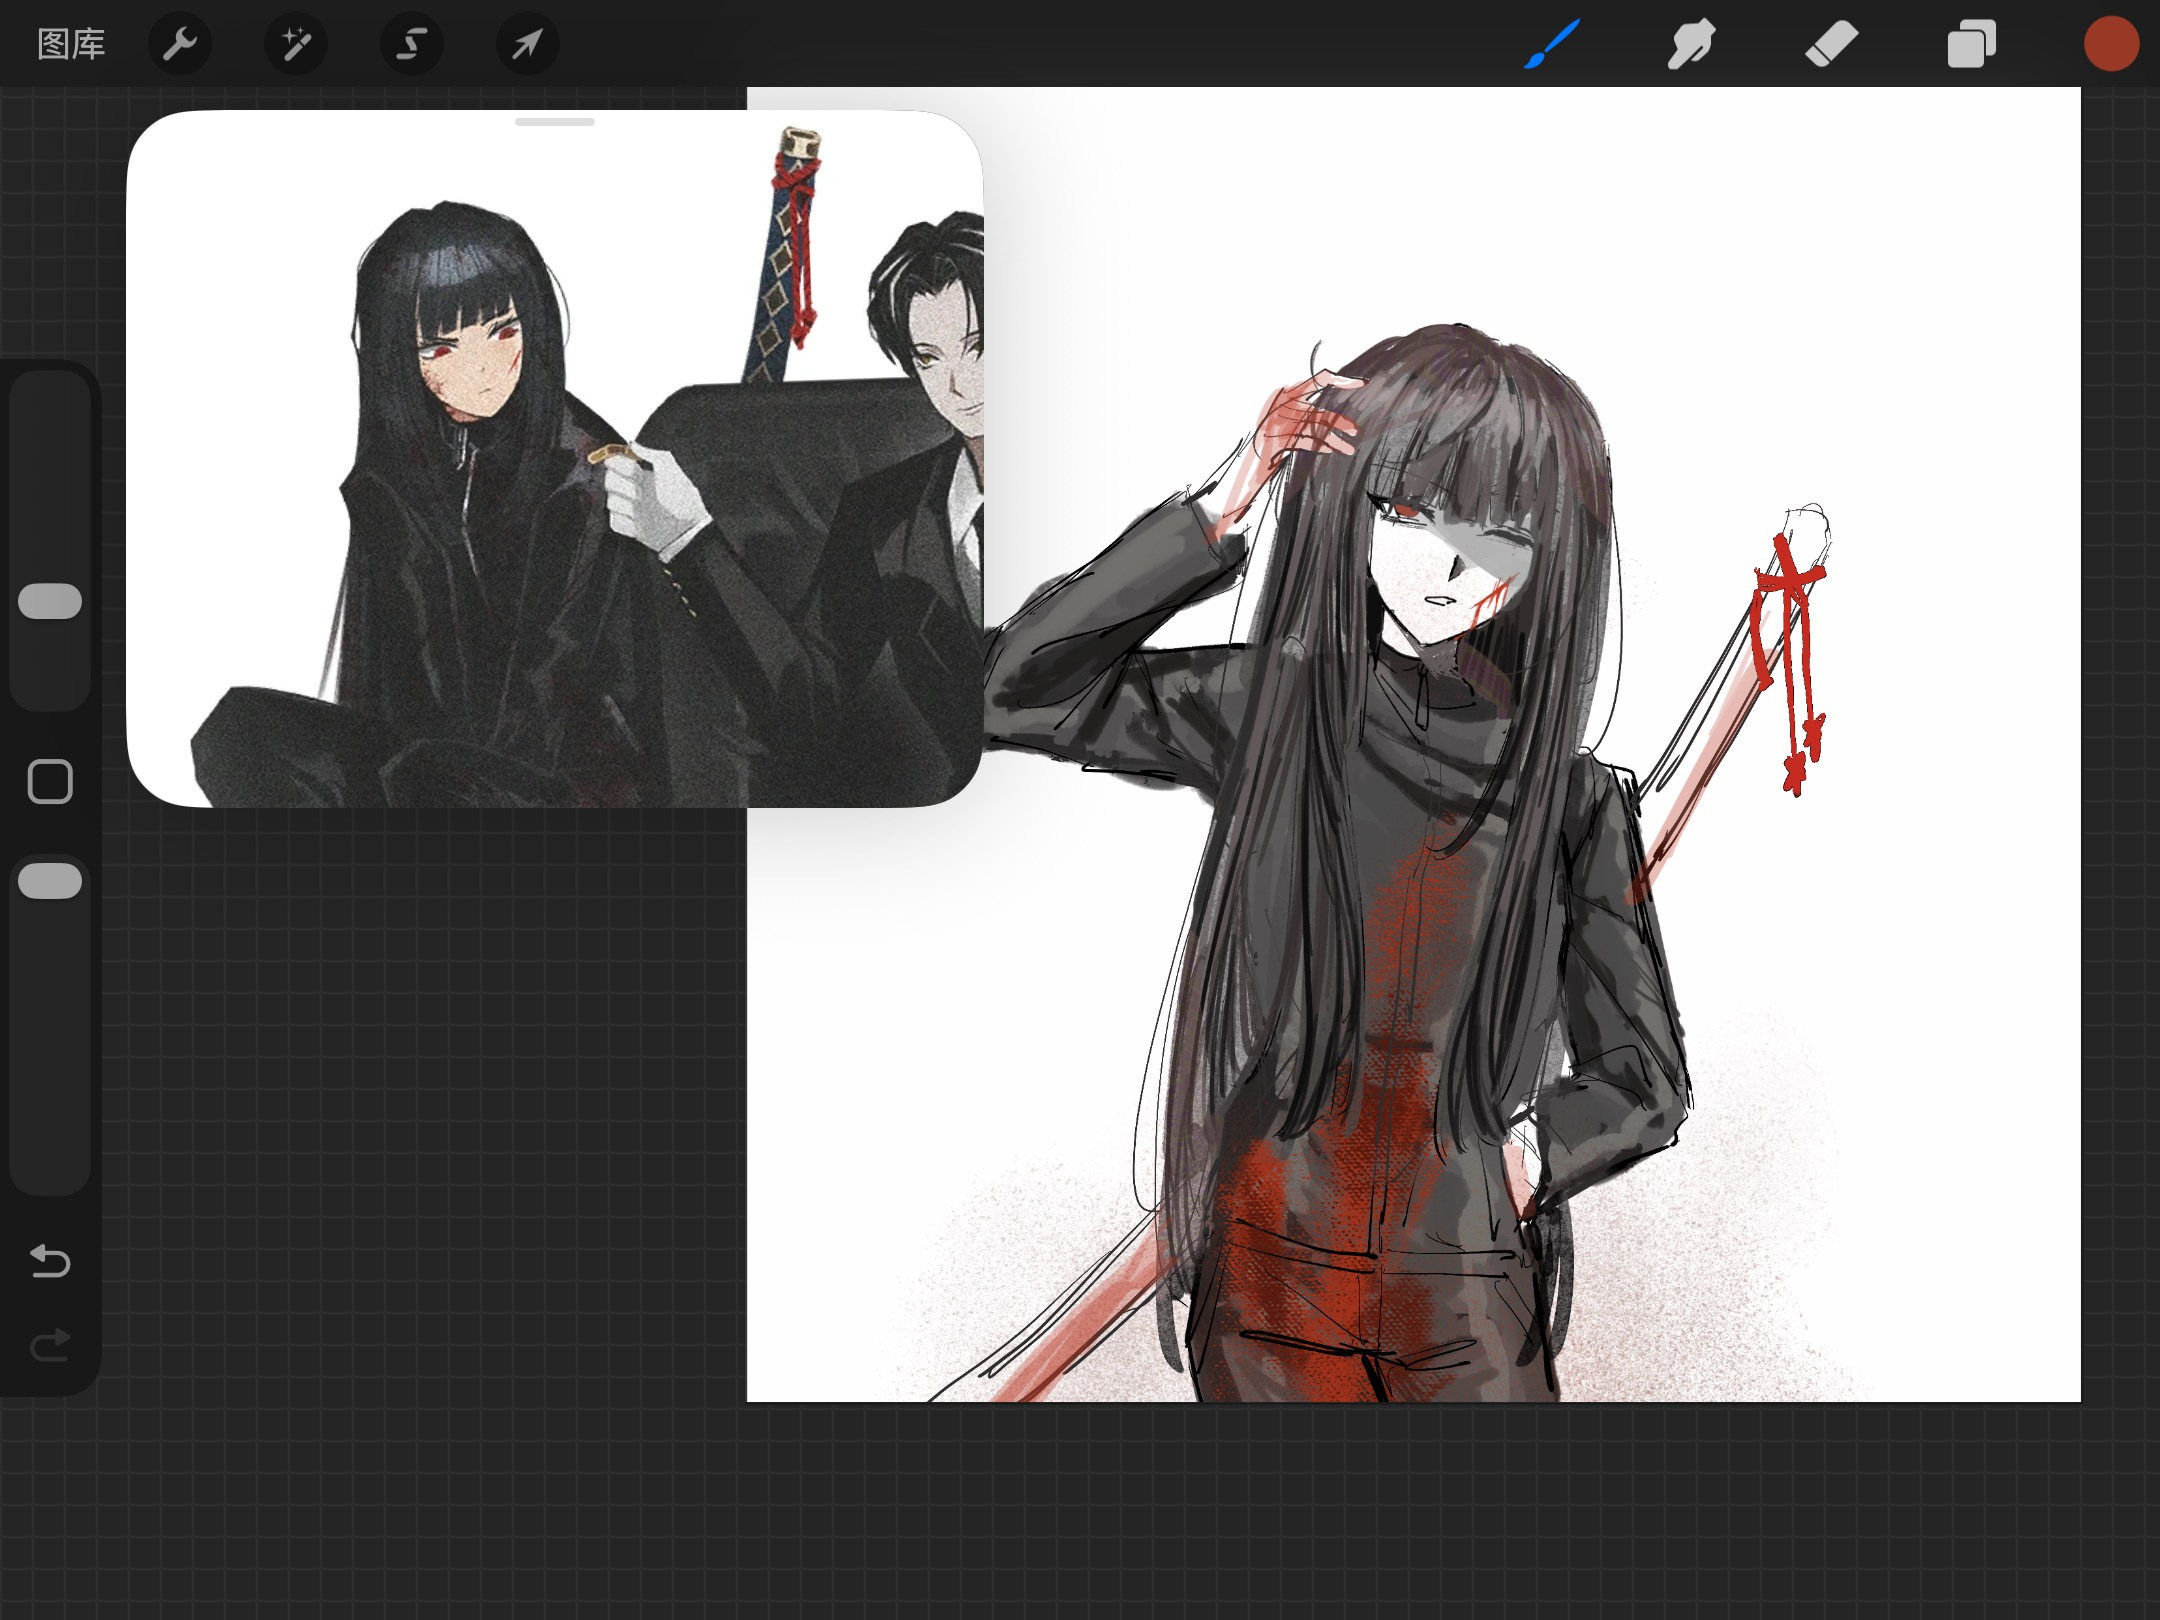The image size is (2160, 1620).
Task: Activate the Transform arrow tool
Action: pyautogui.click(x=528, y=44)
